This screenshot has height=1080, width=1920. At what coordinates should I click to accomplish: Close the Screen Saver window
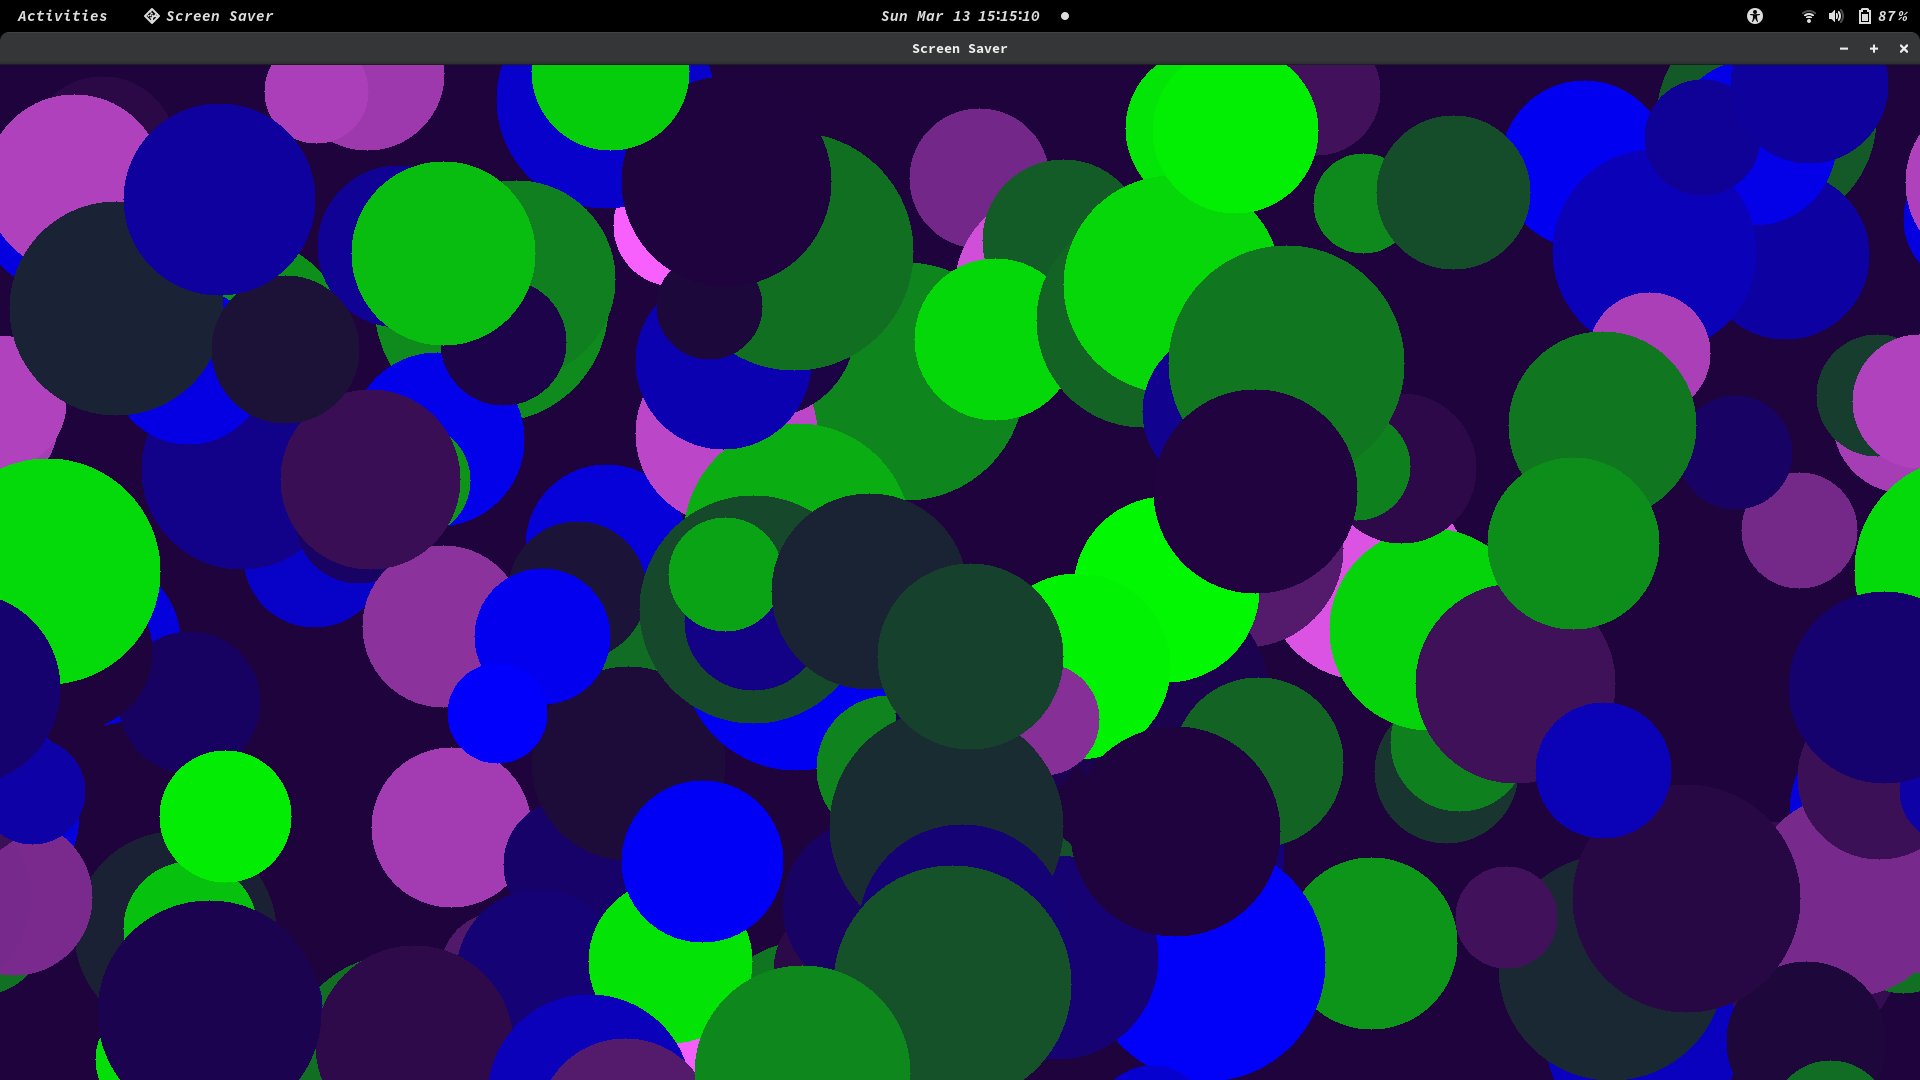pyautogui.click(x=1904, y=48)
